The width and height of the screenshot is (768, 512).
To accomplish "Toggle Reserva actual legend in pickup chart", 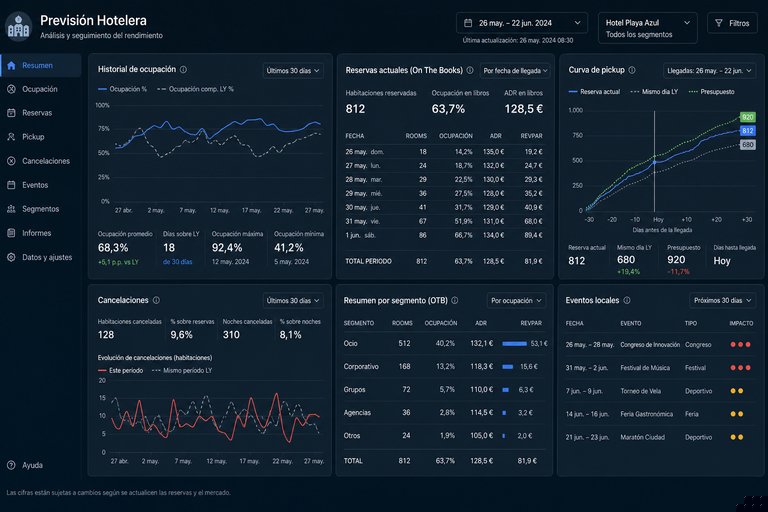I will (594, 92).
